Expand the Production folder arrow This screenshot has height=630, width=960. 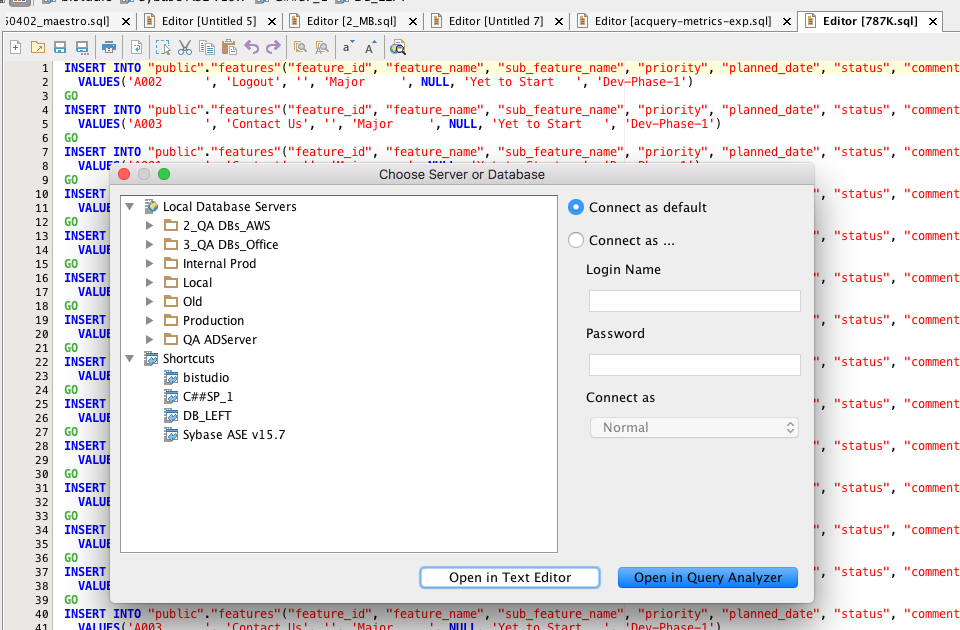149,320
